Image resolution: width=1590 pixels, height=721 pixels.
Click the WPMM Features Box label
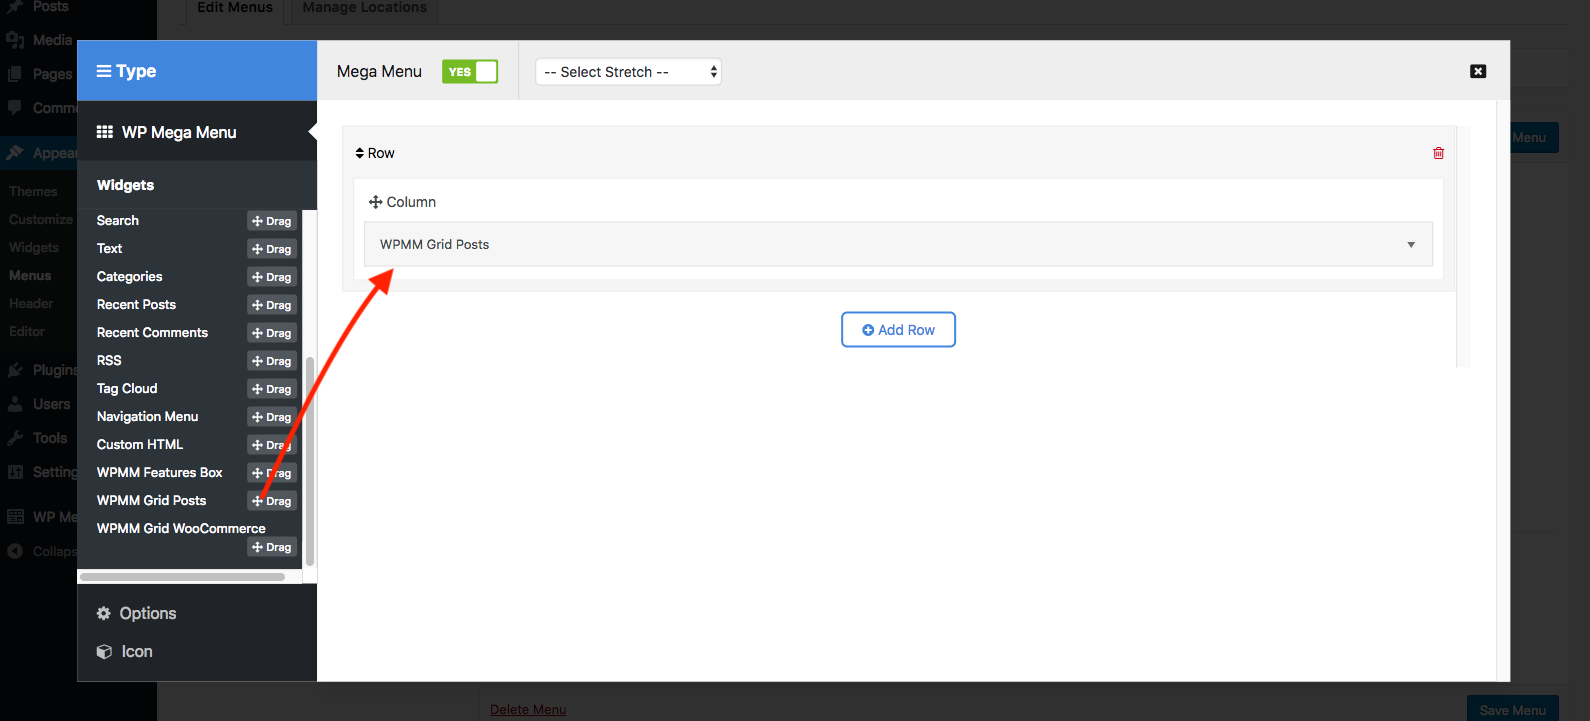160,472
